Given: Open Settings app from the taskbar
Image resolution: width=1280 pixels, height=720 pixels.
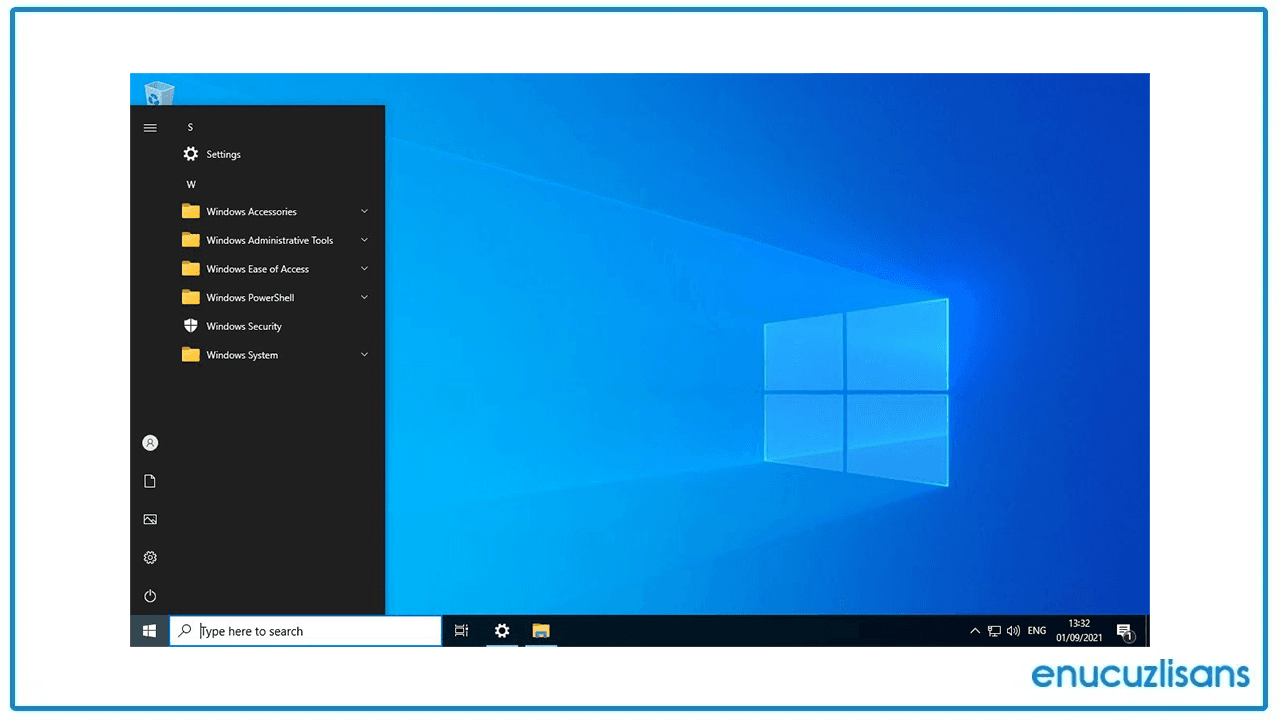Looking at the screenshot, I should (502, 631).
